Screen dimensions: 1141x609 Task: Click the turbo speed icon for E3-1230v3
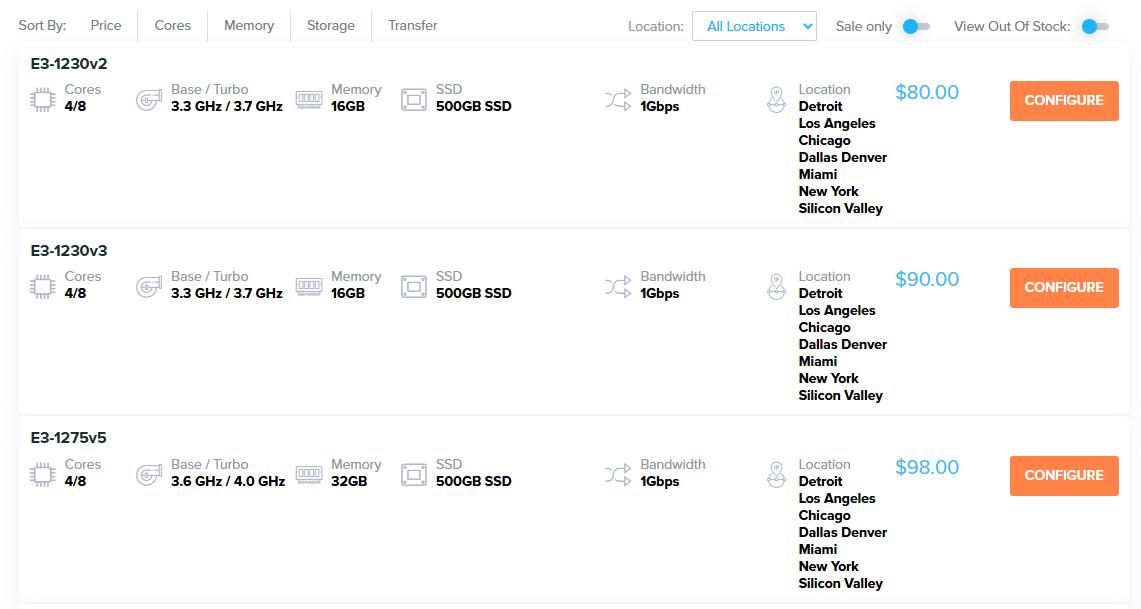[x=148, y=286]
